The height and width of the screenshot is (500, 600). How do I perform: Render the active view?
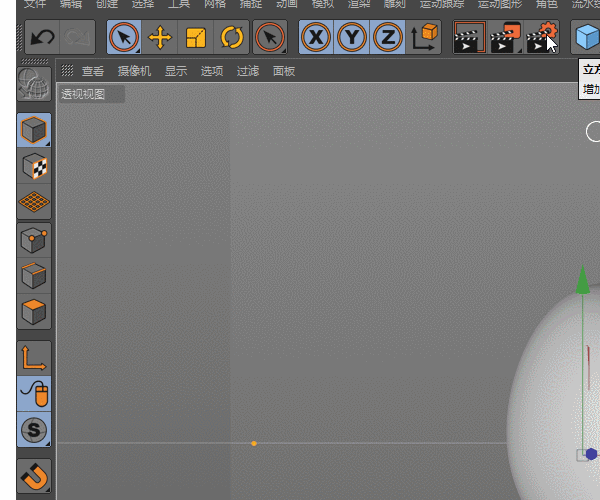click(x=470, y=37)
